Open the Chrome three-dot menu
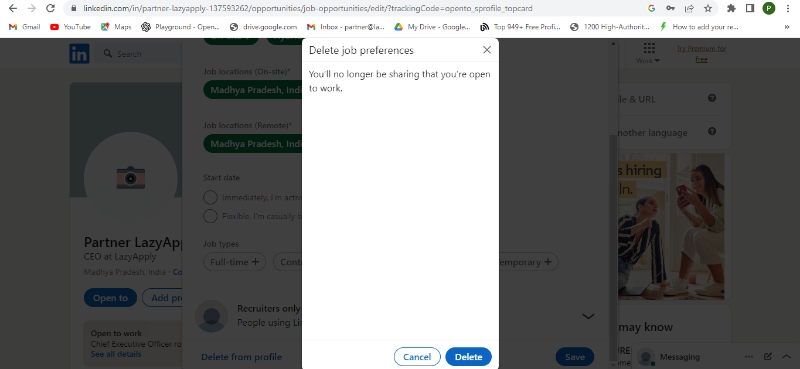Image resolution: width=800 pixels, height=369 pixels. tap(788, 8)
